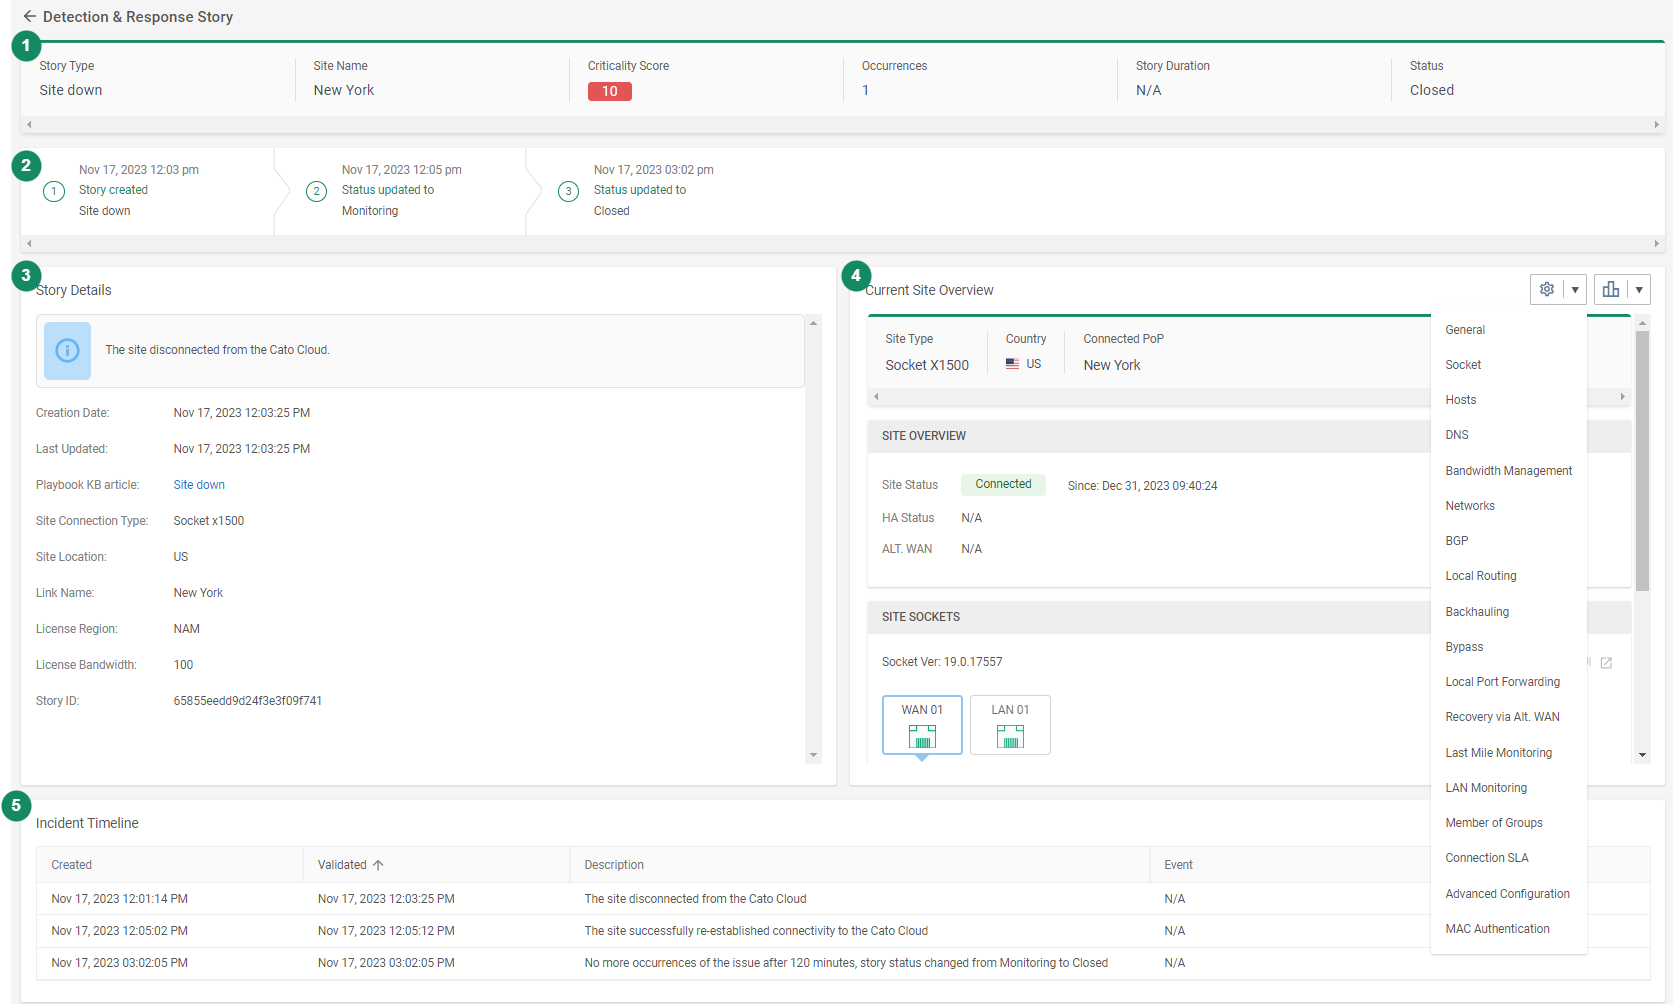
Task: Select timeline step 1 Story created
Action: [x=54, y=191]
